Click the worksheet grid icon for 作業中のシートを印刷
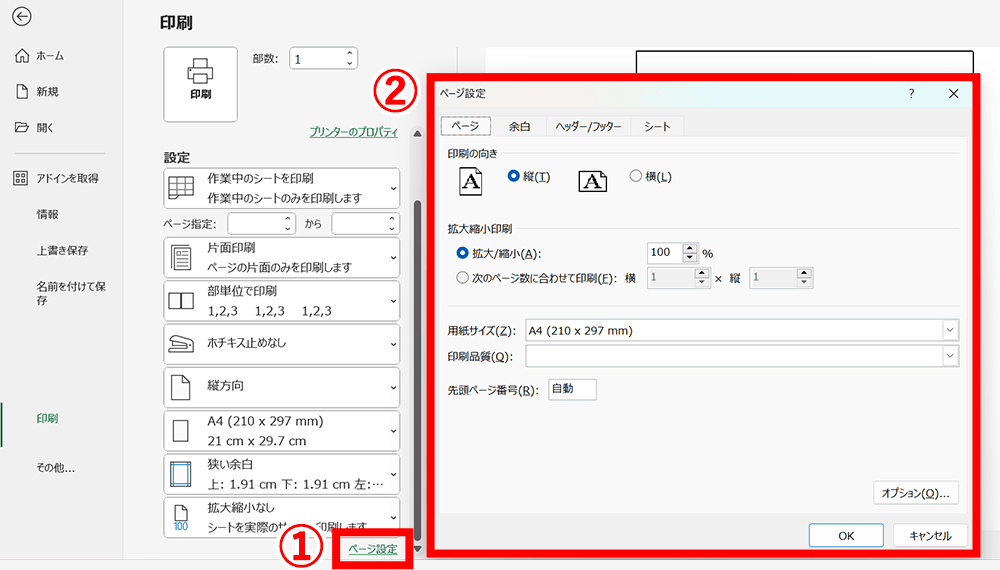This screenshot has width=1000, height=570. tap(181, 188)
